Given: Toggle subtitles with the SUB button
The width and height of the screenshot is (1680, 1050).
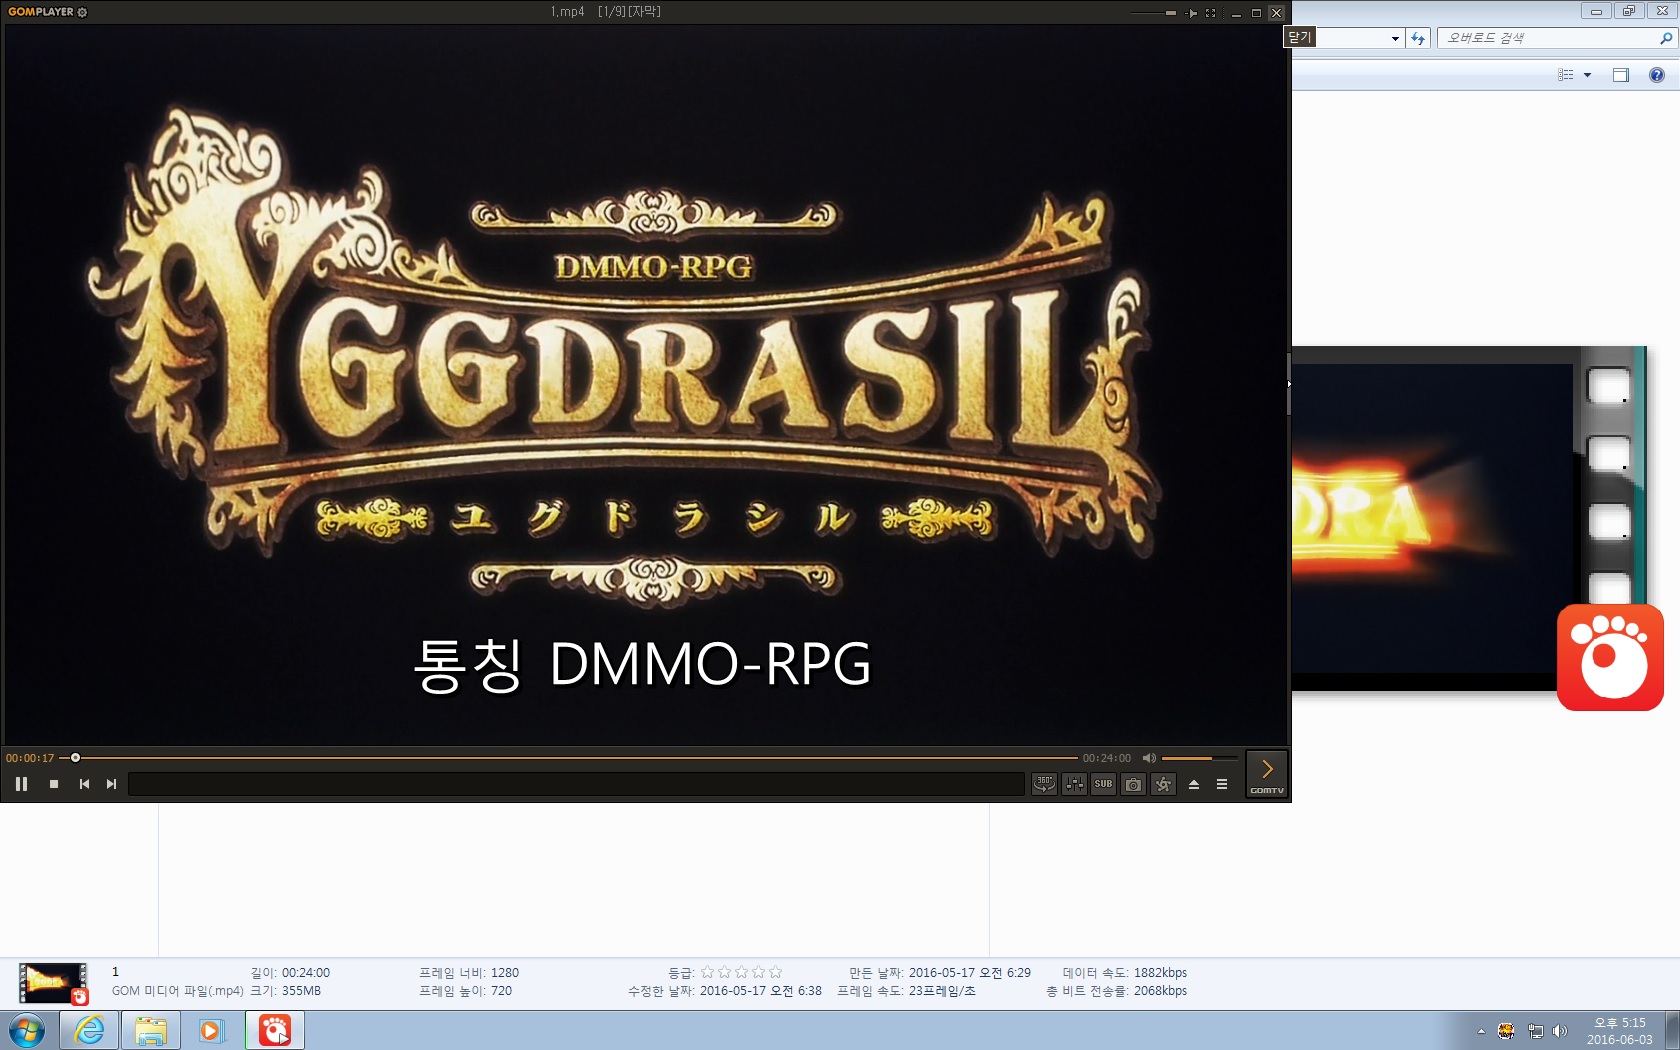Looking at the screenshot, I should point(1103,784).
